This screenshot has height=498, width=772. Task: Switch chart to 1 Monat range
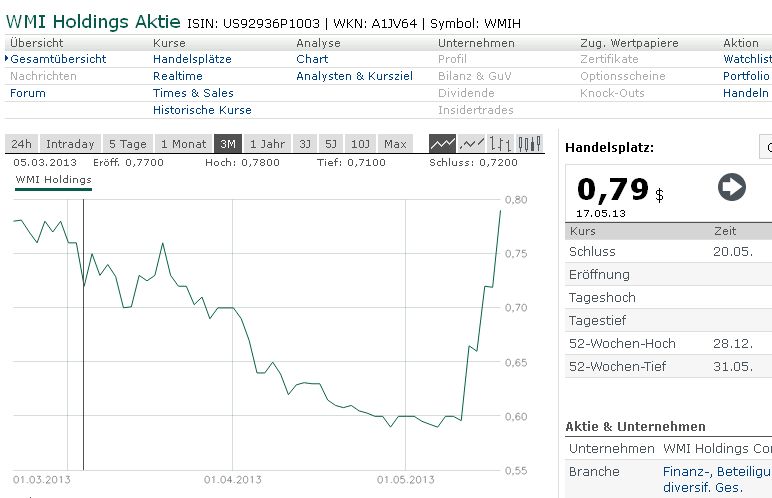pos(183,144)
